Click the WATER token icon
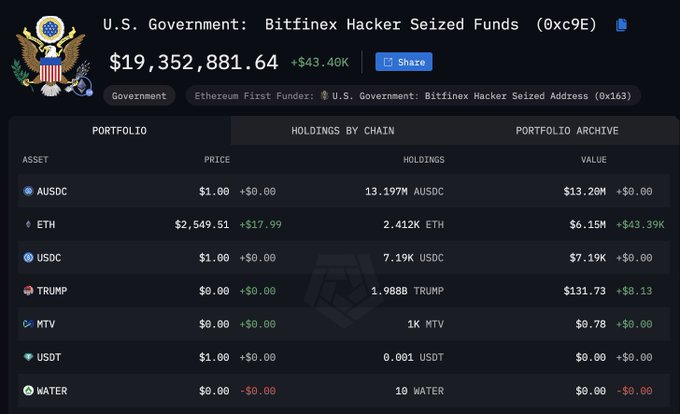680x414 pixels. point(28,391)
